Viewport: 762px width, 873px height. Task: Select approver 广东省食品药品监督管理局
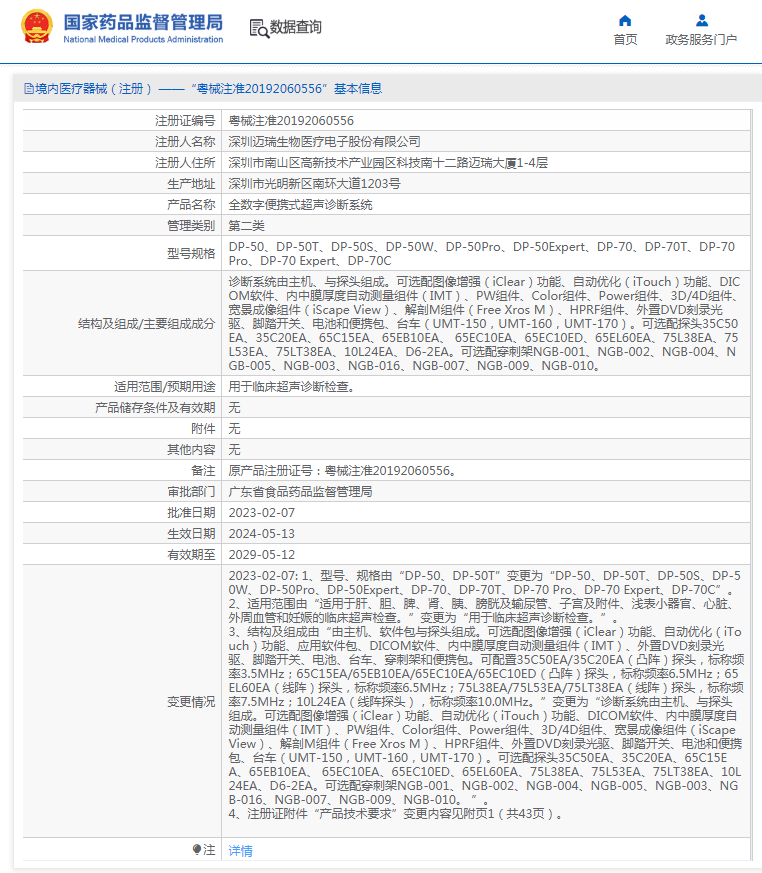point(301,492)
